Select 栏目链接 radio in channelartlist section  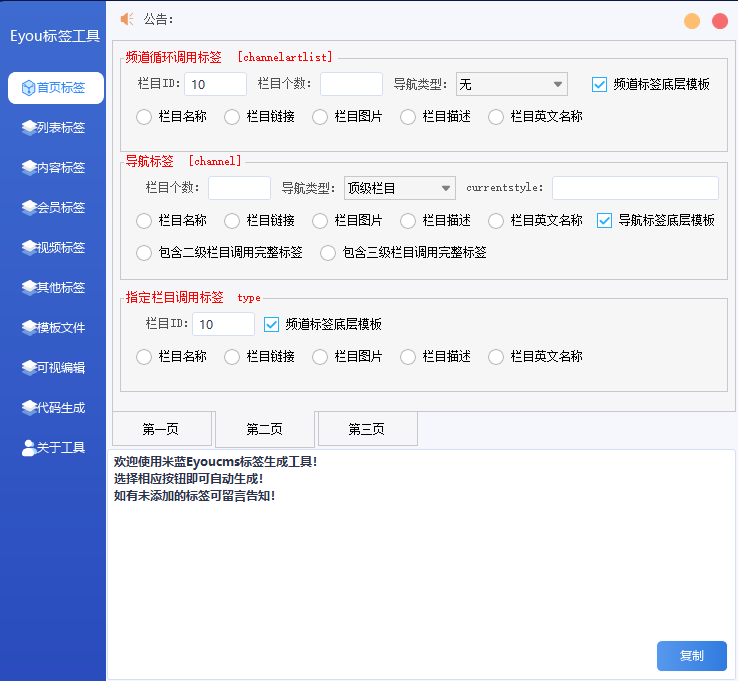point(232,117)
